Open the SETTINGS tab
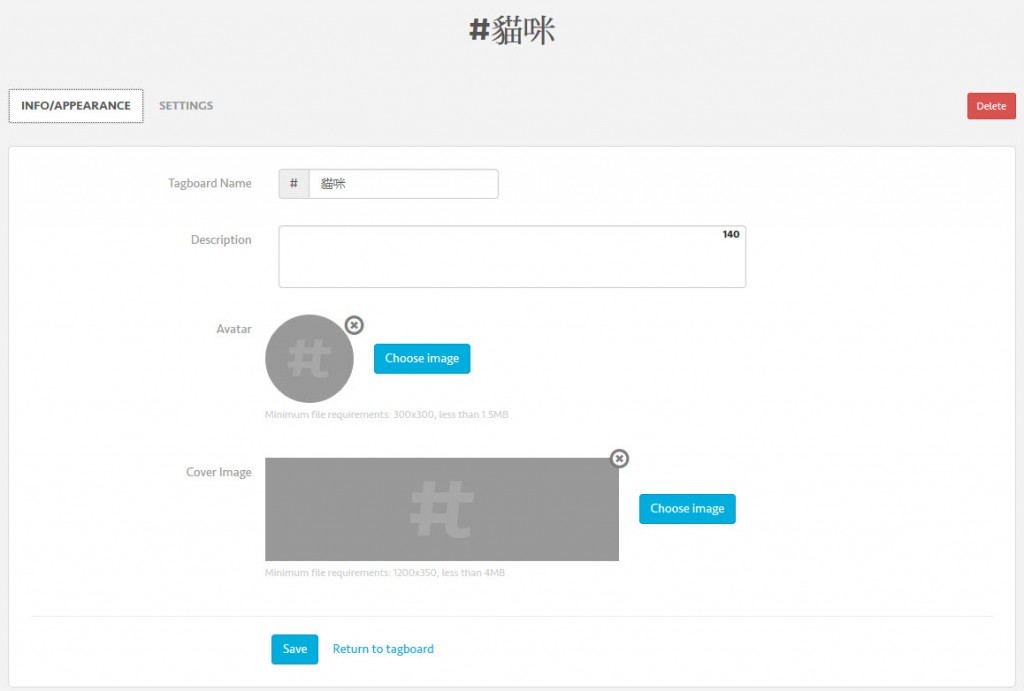Screen dimensions: 1024x691 coord(186,106)
